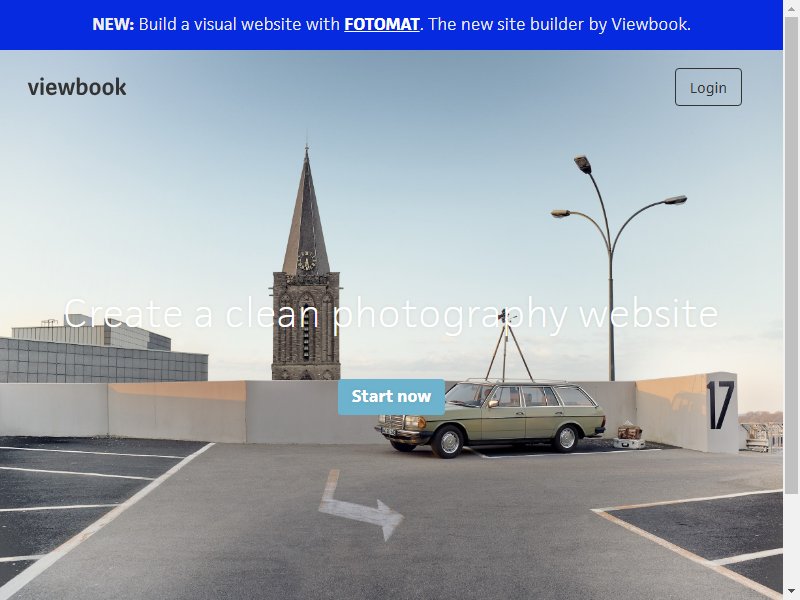Click the suitcase behind the car
800x600 pixels.
tap(630, 433)
